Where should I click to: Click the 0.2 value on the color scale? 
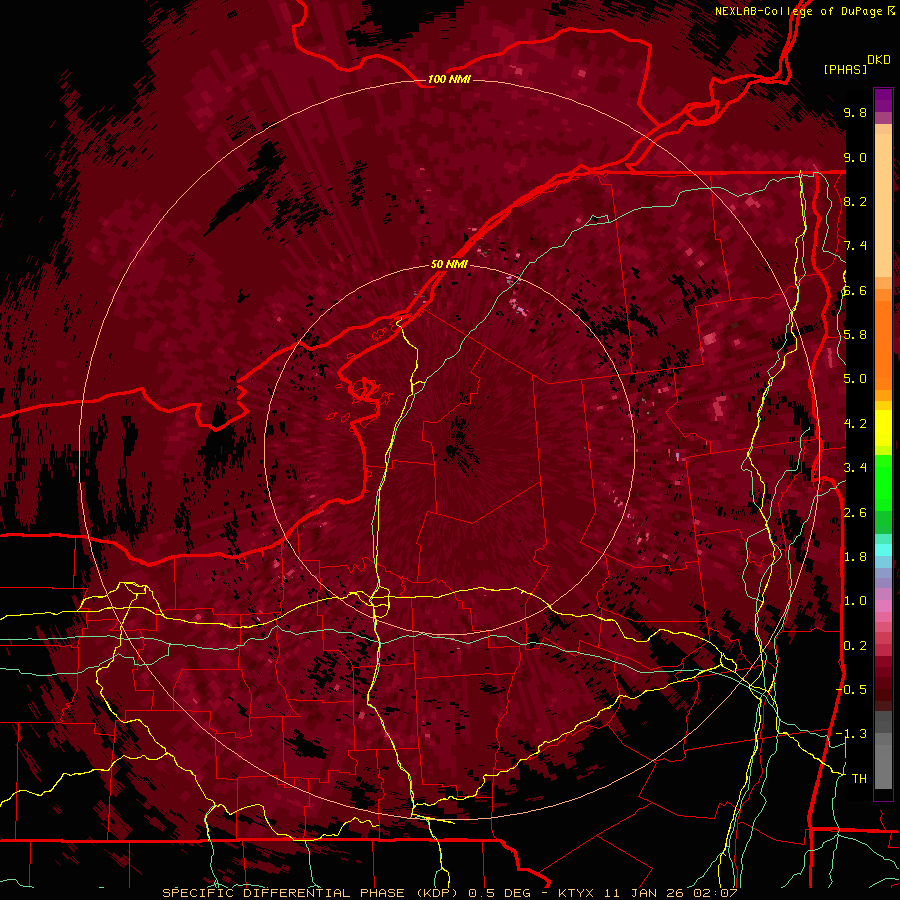(x=855, y=646)
